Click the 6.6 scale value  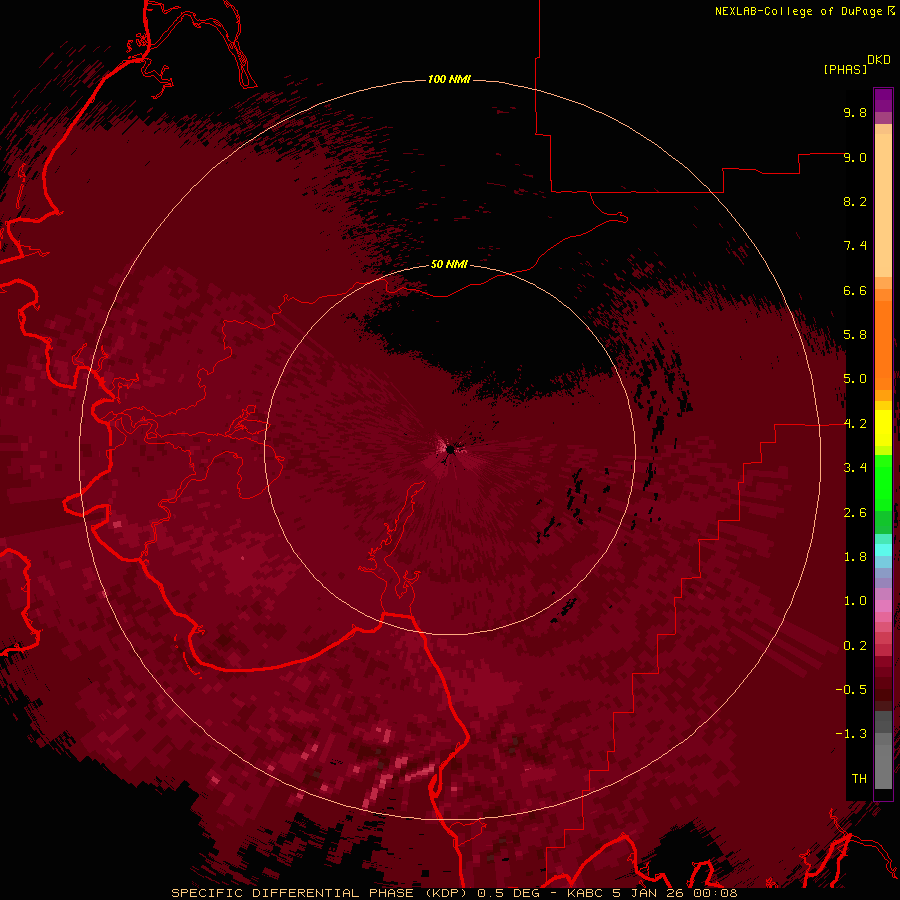point(855,290)
